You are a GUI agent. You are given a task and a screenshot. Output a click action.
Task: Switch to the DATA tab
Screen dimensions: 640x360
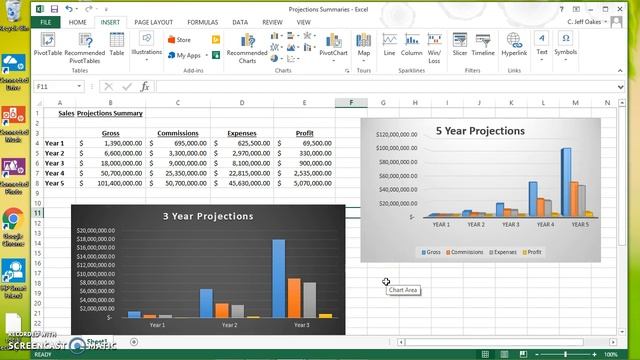tap(240, 22)
